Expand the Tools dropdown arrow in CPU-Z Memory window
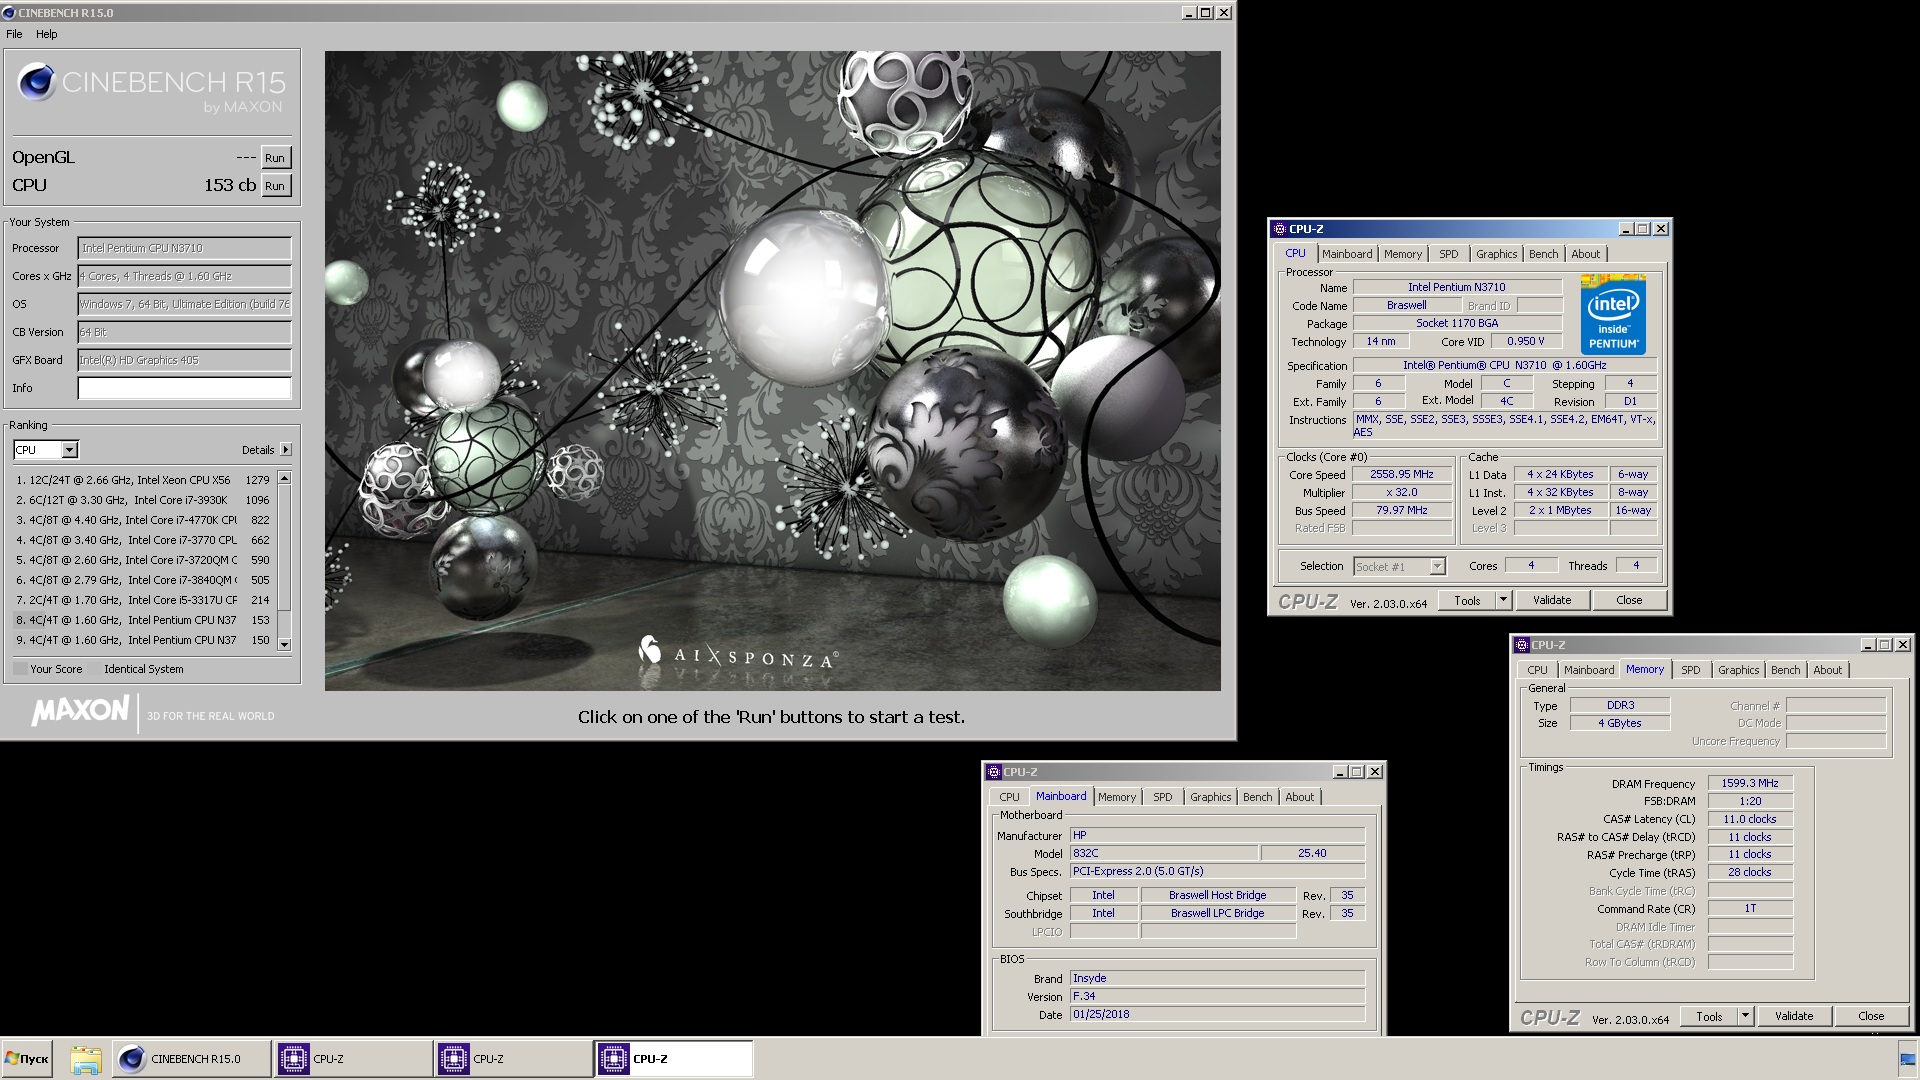 1745,1016
